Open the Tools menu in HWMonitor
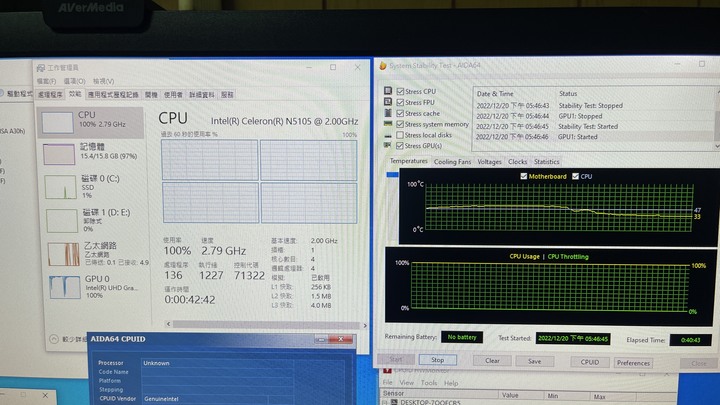Screen dimensions: 720x405 pos(429,382)
